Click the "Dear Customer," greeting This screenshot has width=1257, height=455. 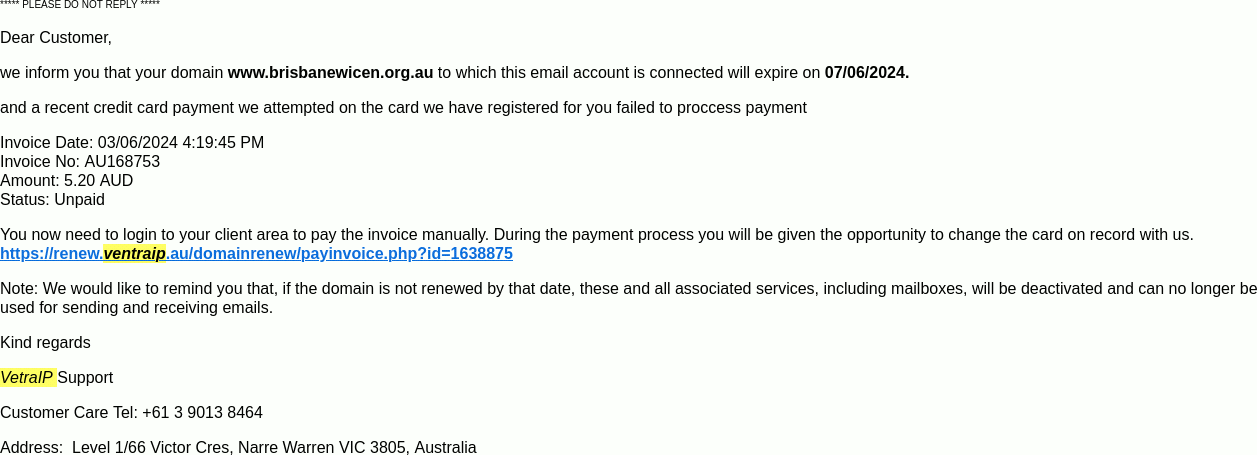(x=56, y=38)
